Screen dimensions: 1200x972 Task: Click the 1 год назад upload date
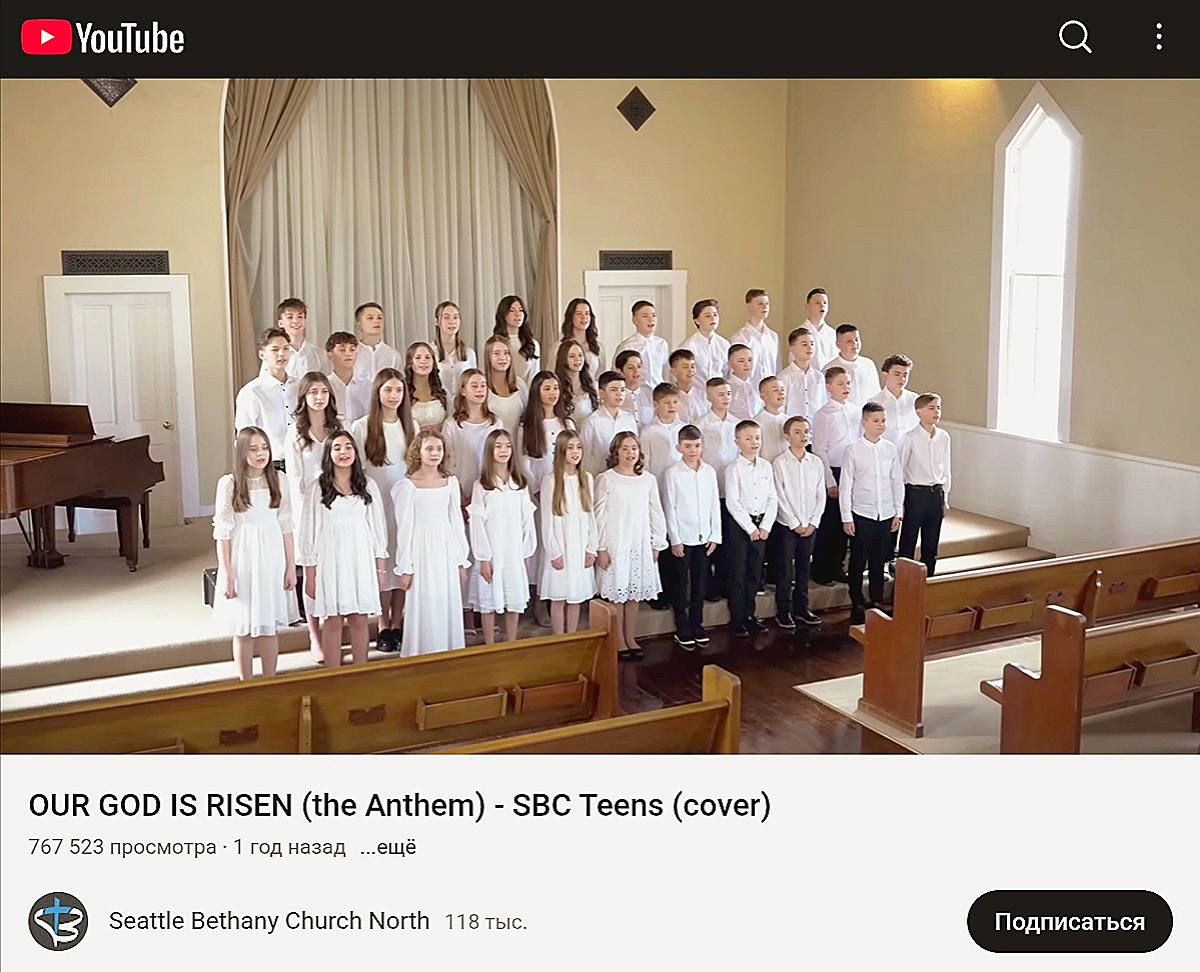(289, 848)
